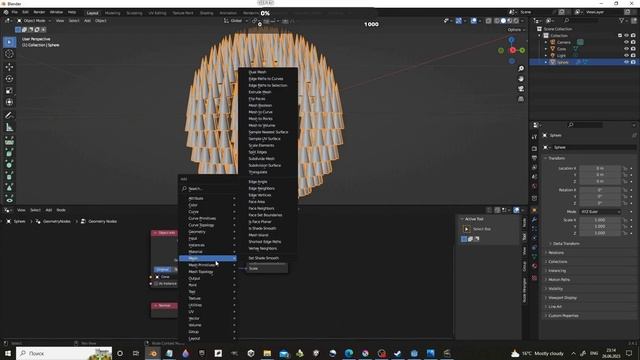Hide the Sphere object in outliner
Viewport: 640px width, 360px height.
pyautogui.click(x=626, y=62)
